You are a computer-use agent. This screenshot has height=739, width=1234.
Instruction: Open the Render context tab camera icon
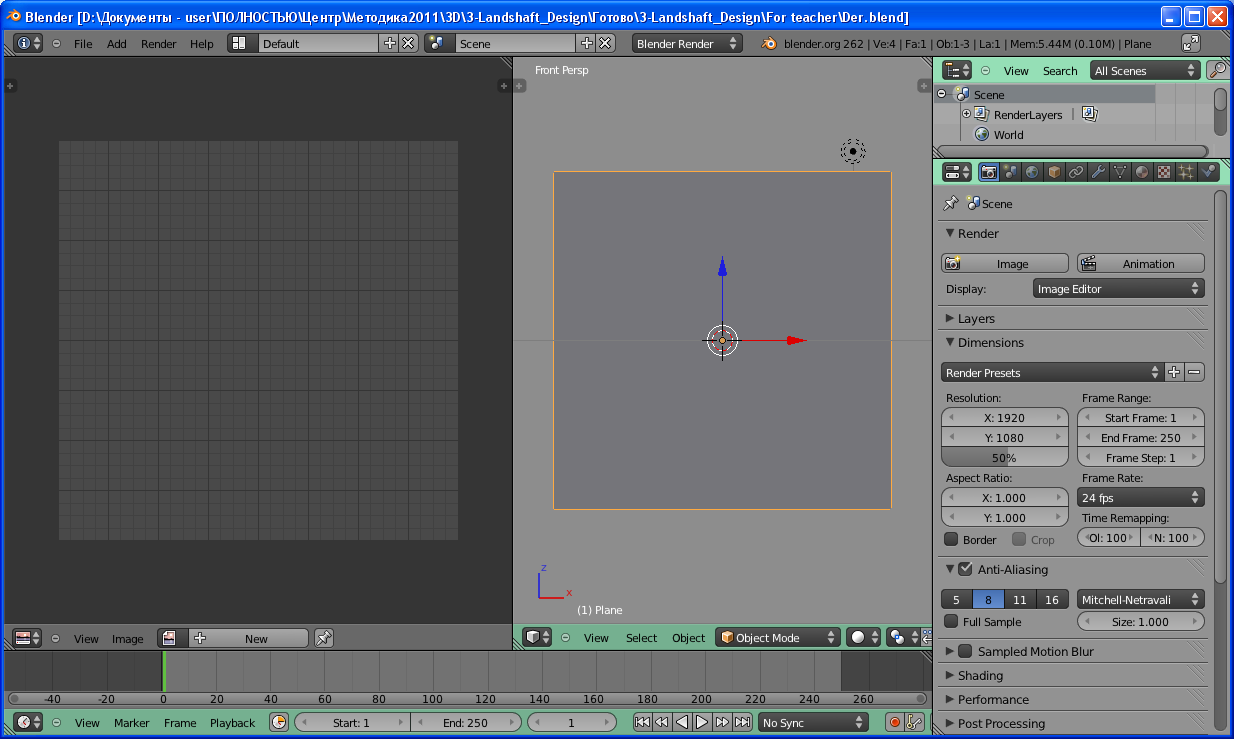point(989,172)
